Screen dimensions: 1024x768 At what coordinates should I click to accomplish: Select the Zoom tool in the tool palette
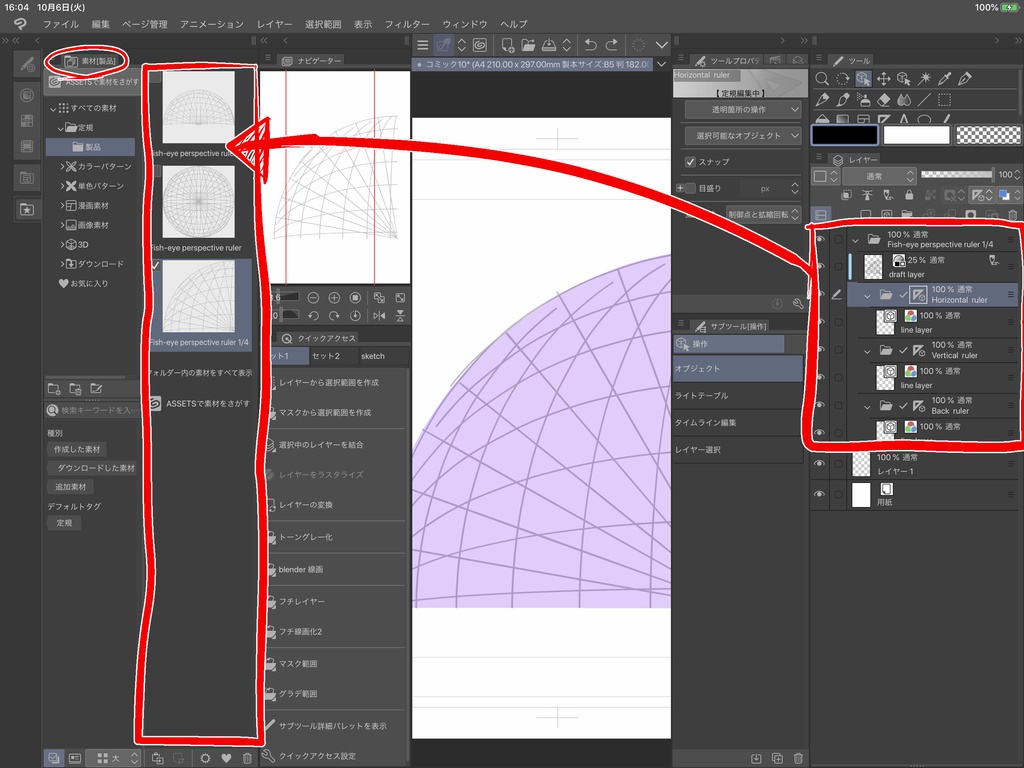(x=823, y=77)
